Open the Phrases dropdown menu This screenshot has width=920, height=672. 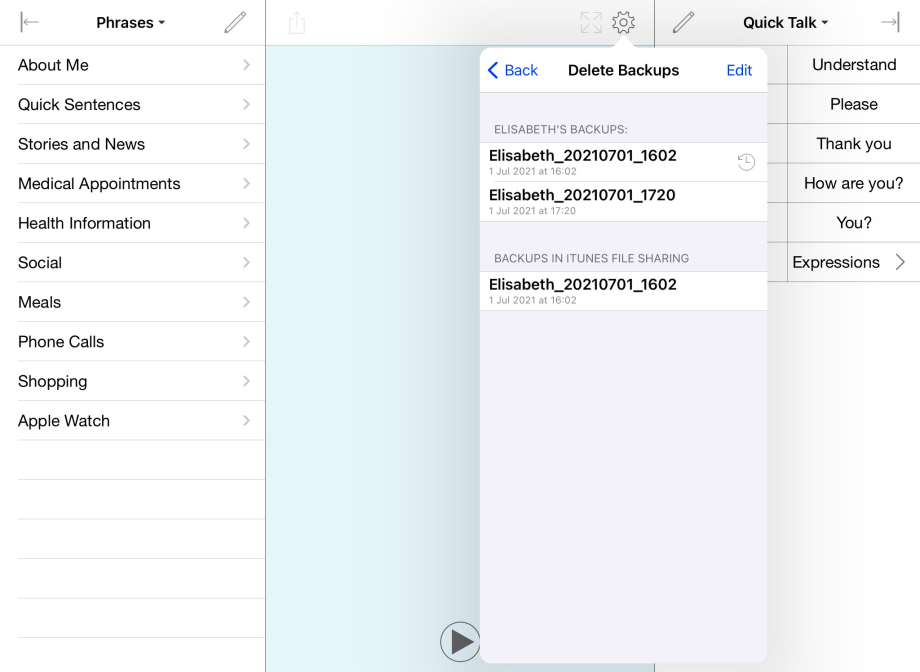click(131, 23)
